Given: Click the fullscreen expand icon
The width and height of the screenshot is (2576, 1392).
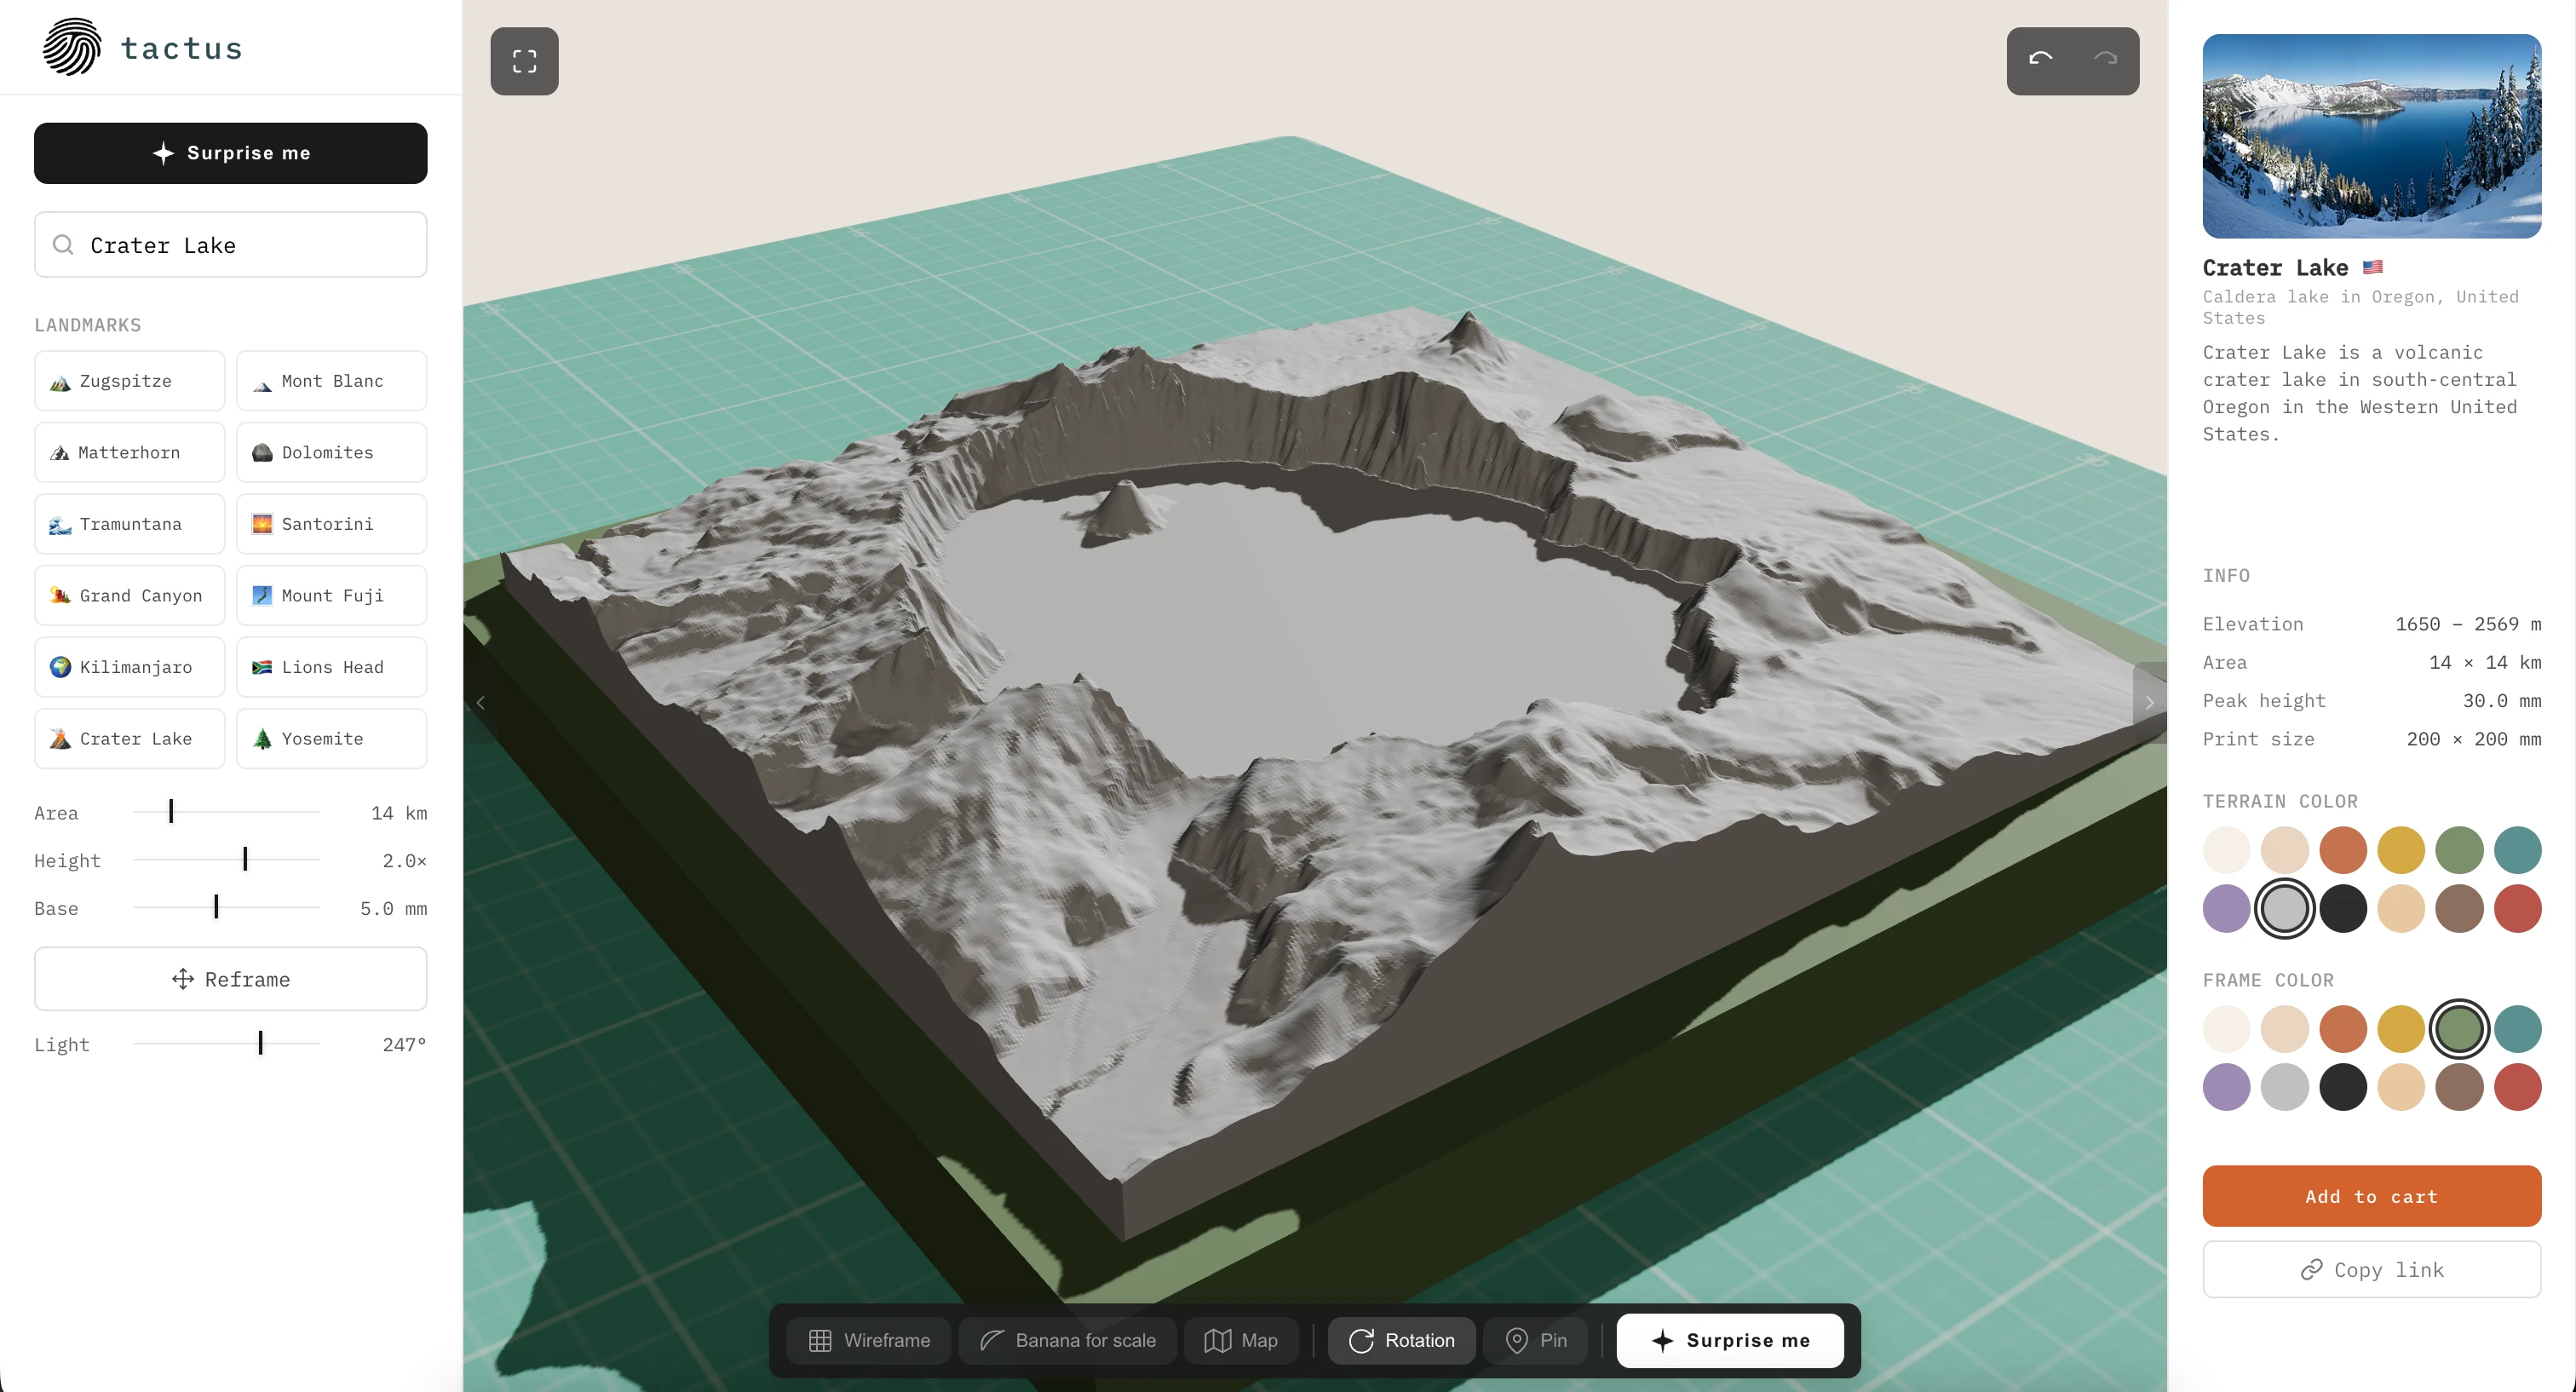Looking at the screenshot, I should coord(524,61).
